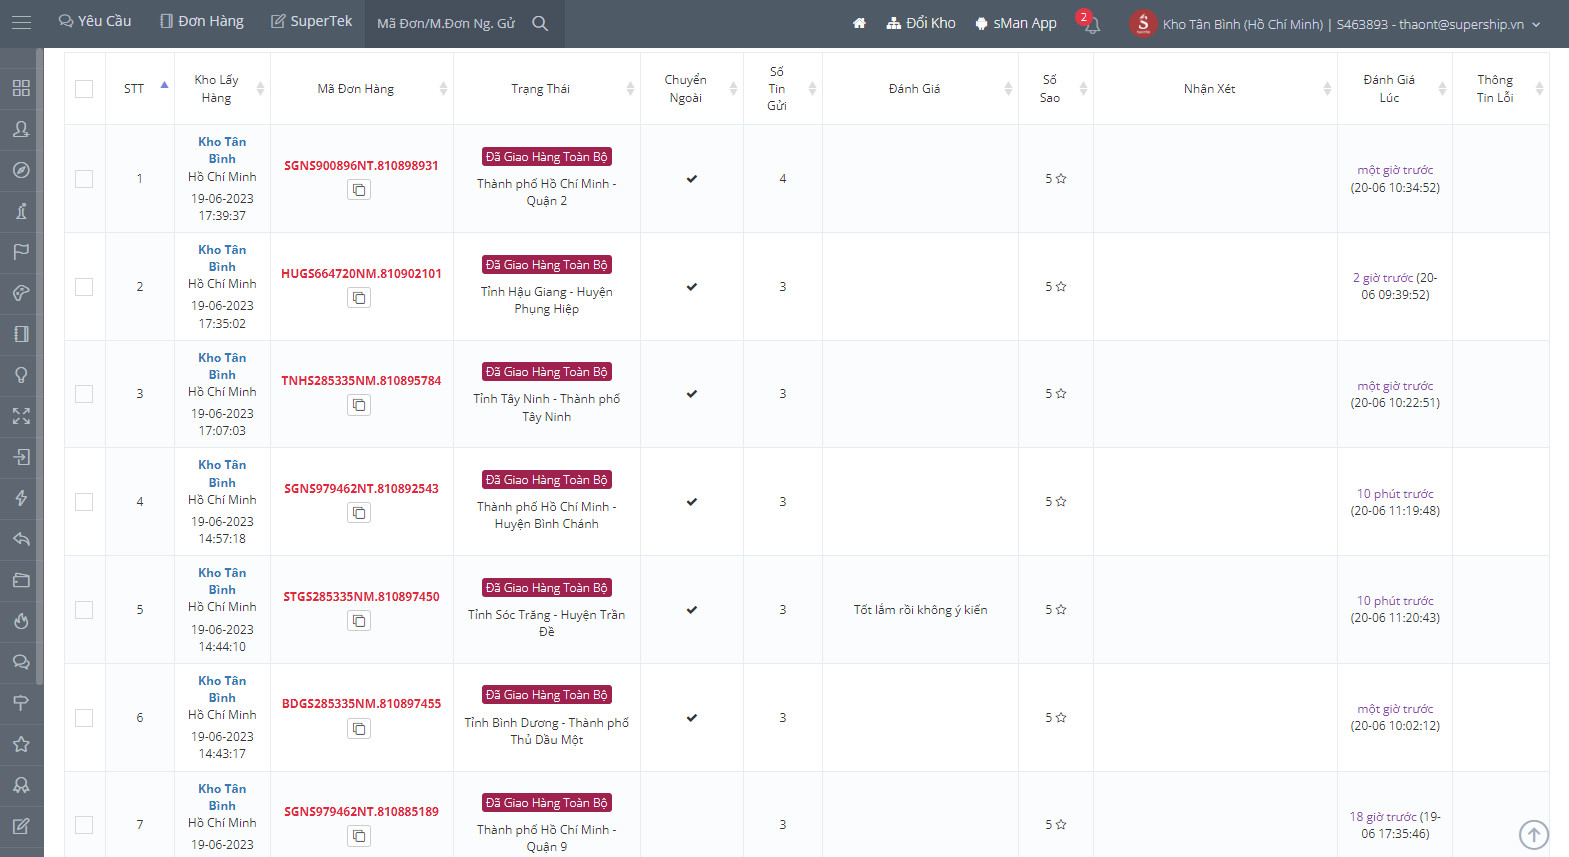This screenshot has height=857, width=1569.
Task: Click status badge Đã Giao Hàng Toàn Bộ row 2
Action: tap(547, 265)
